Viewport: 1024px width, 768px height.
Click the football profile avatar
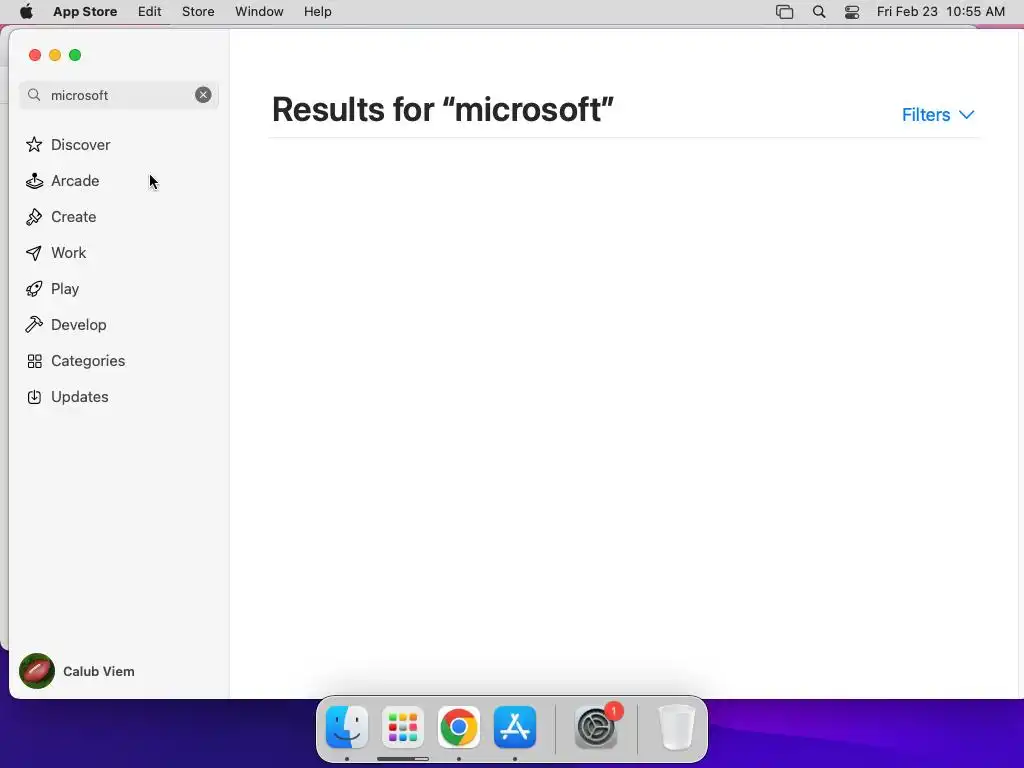coord(37,671)
